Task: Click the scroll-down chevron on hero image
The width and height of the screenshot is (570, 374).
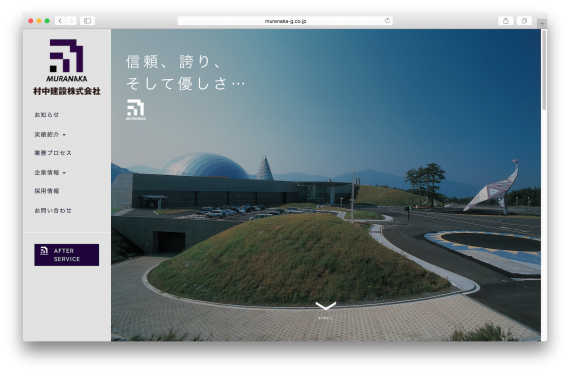Action: (x=325, y=306)
